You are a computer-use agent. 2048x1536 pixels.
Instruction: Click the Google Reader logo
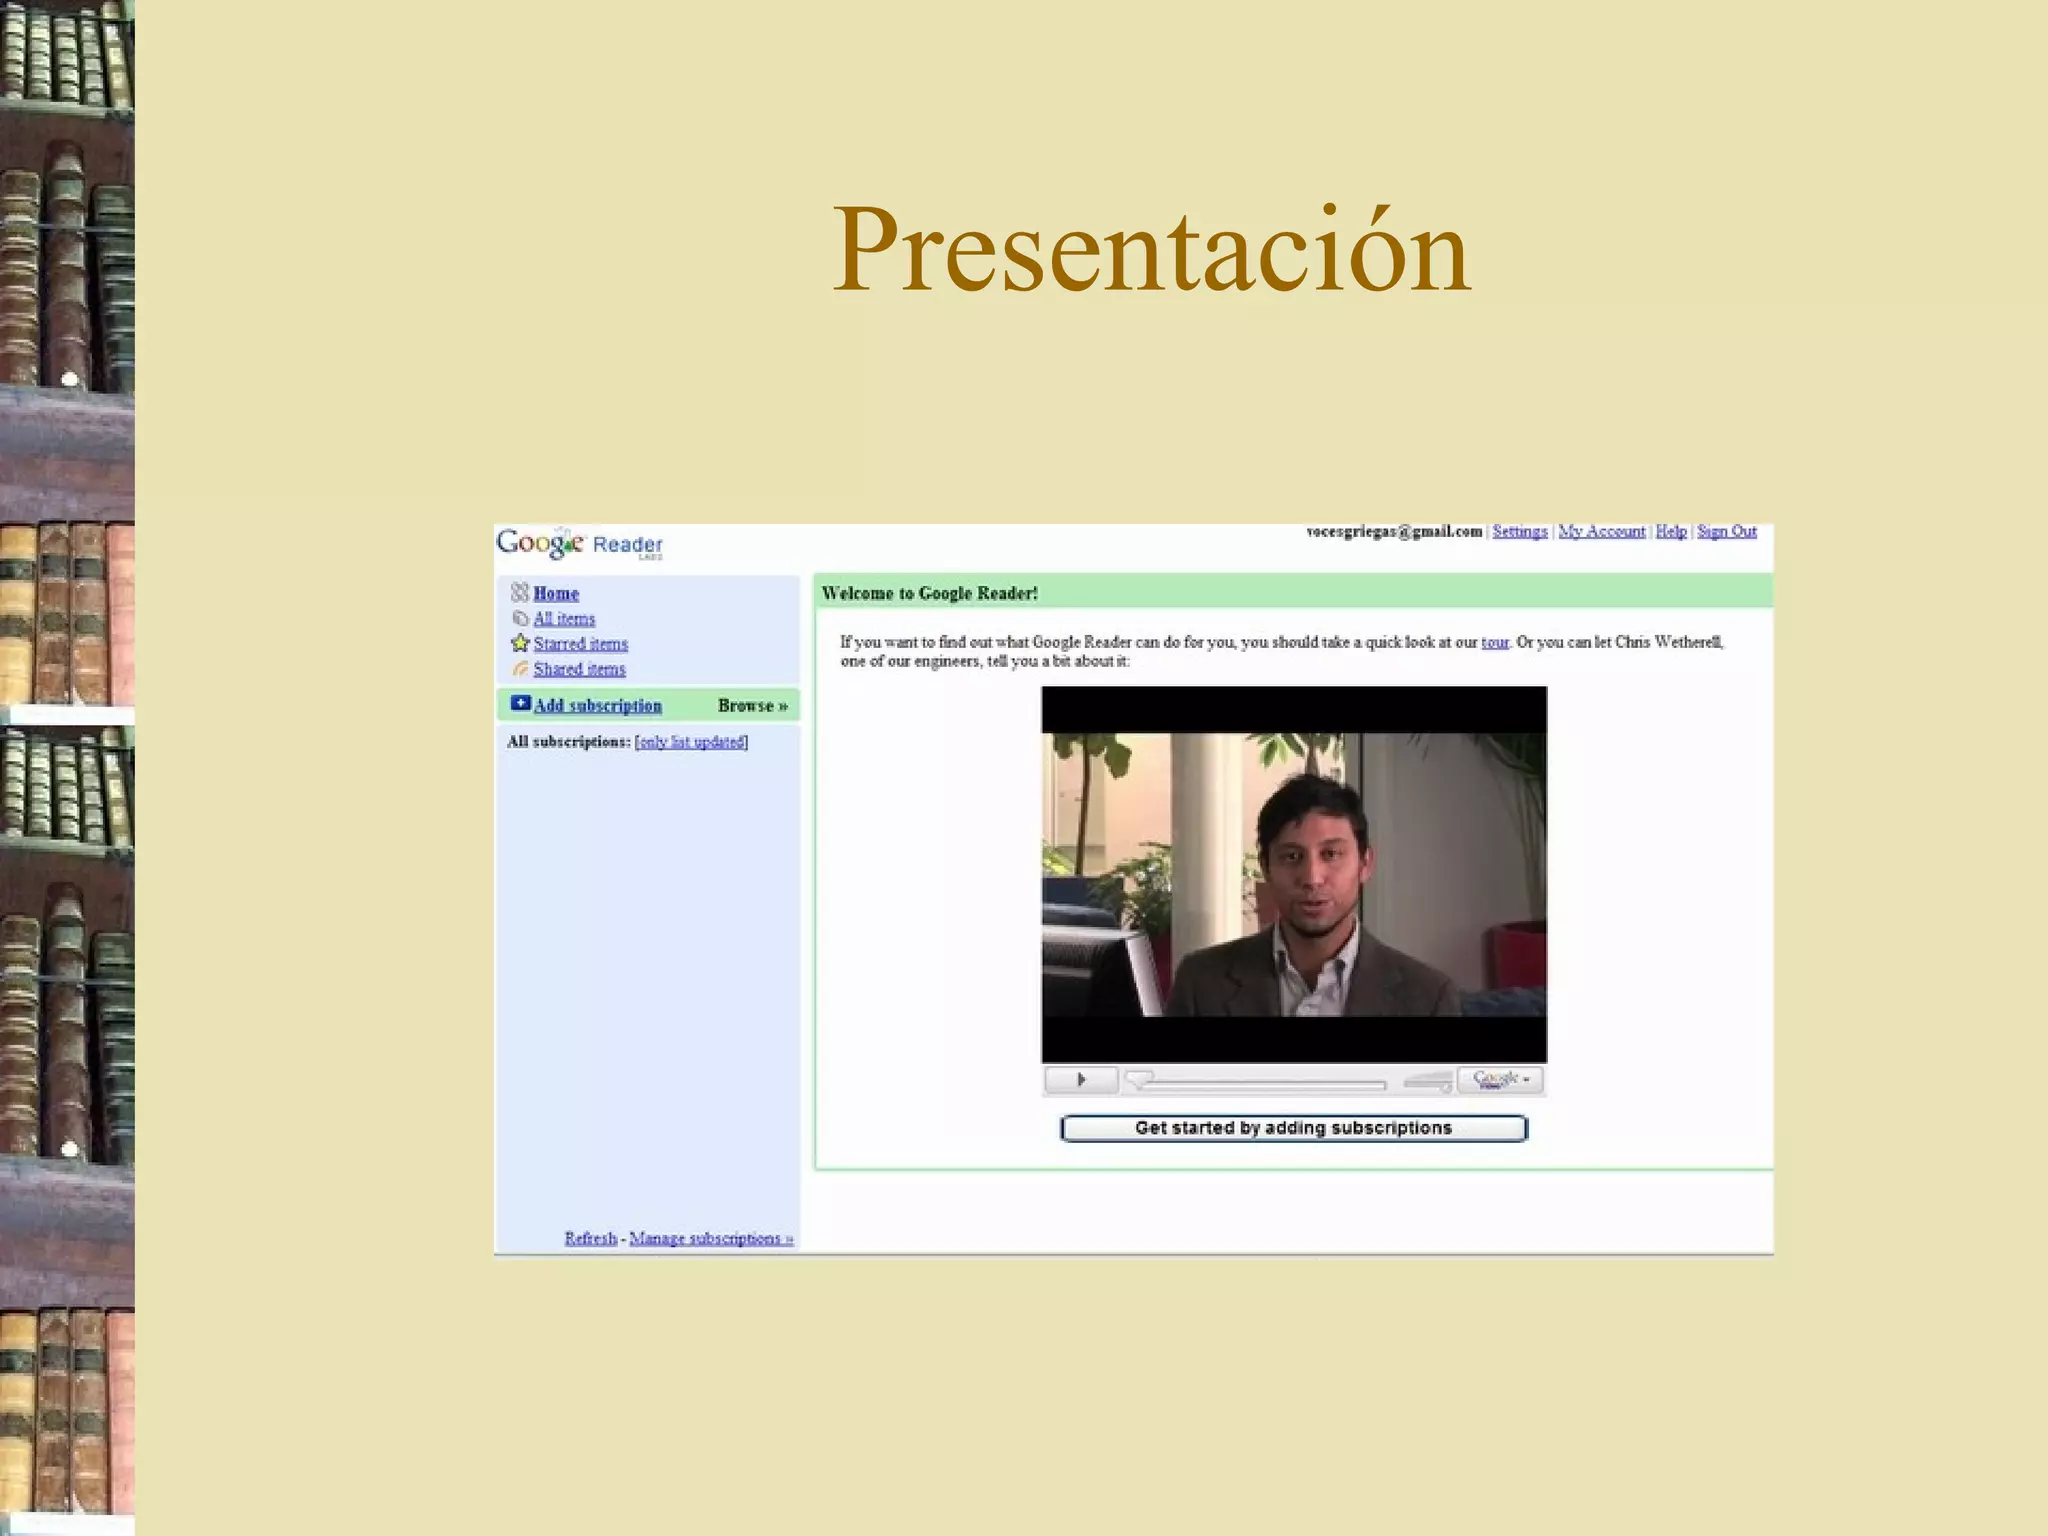tap(580, 543)
